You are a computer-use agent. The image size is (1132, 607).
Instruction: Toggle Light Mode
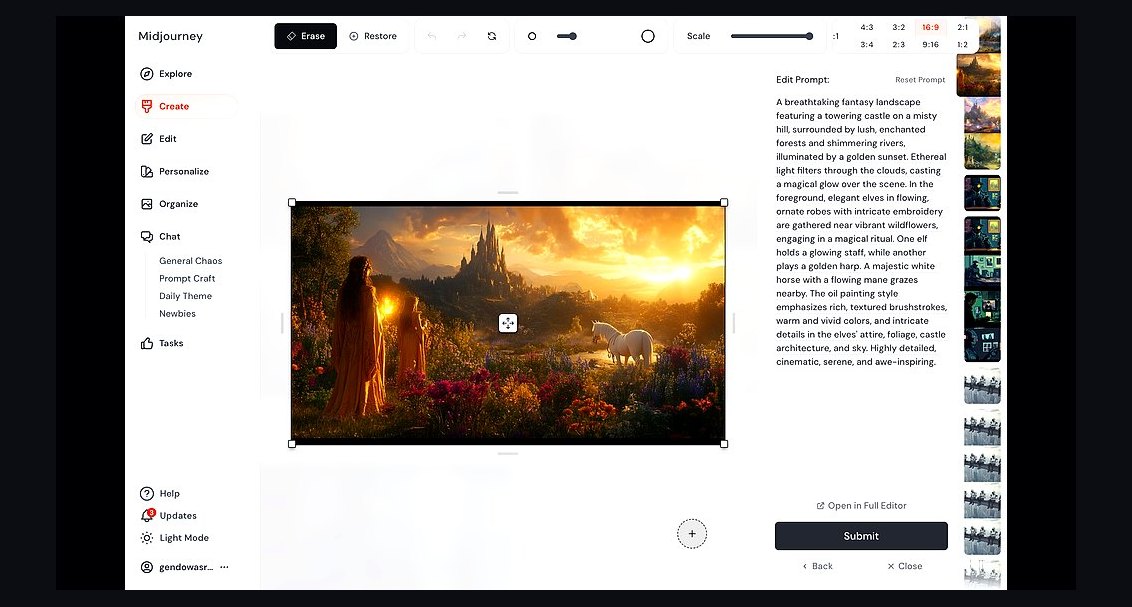183,538
